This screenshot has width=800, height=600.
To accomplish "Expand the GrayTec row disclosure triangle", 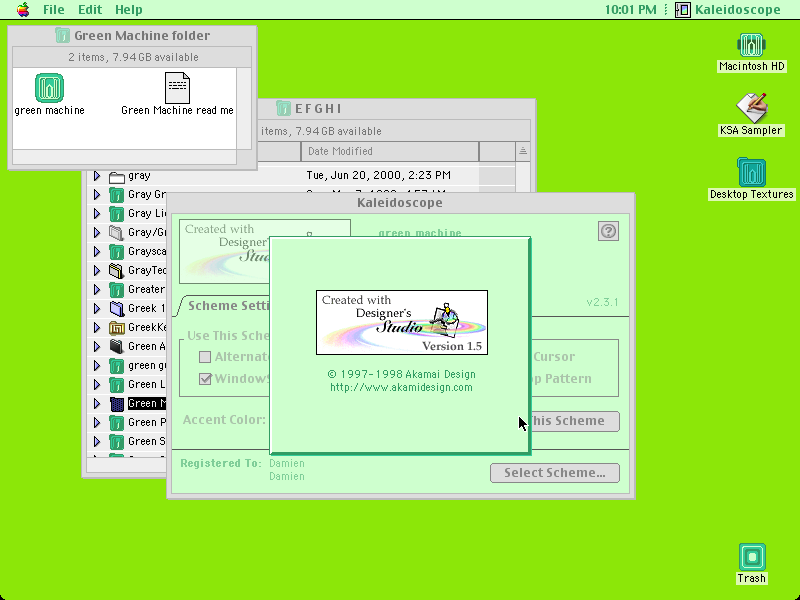I will click(x=96, y=270).
